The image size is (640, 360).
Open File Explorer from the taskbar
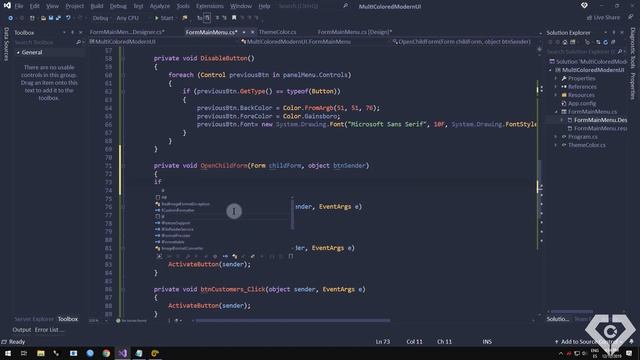pyautogui.click(x=40, y=353)
